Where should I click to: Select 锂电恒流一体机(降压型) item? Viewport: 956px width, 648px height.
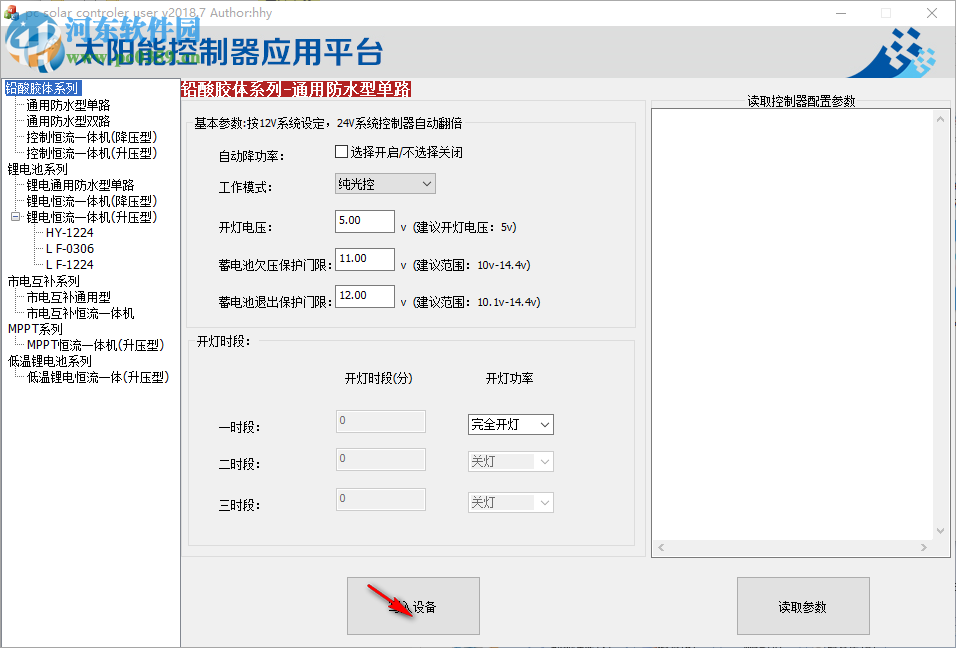(91, 201)
